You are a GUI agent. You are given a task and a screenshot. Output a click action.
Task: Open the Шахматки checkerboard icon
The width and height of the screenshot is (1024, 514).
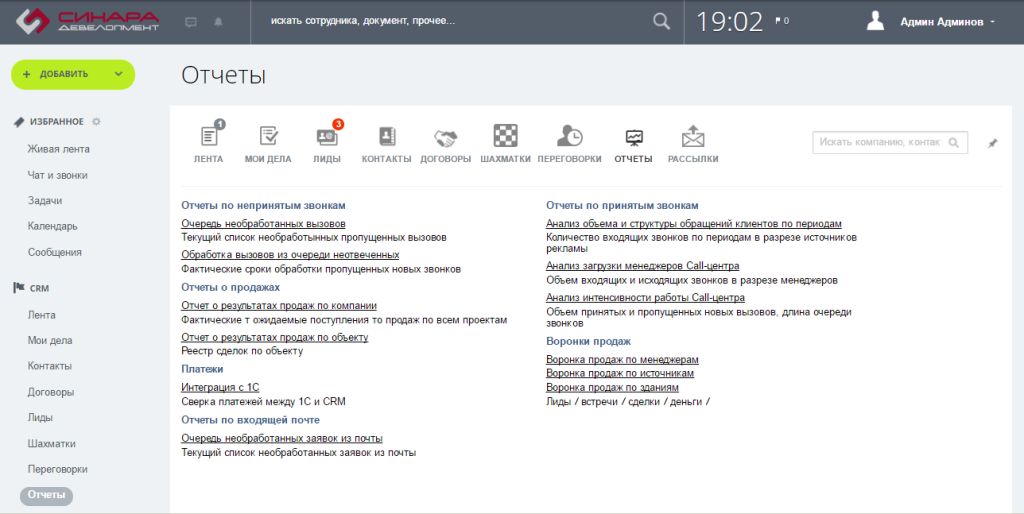tap(505, 135)
